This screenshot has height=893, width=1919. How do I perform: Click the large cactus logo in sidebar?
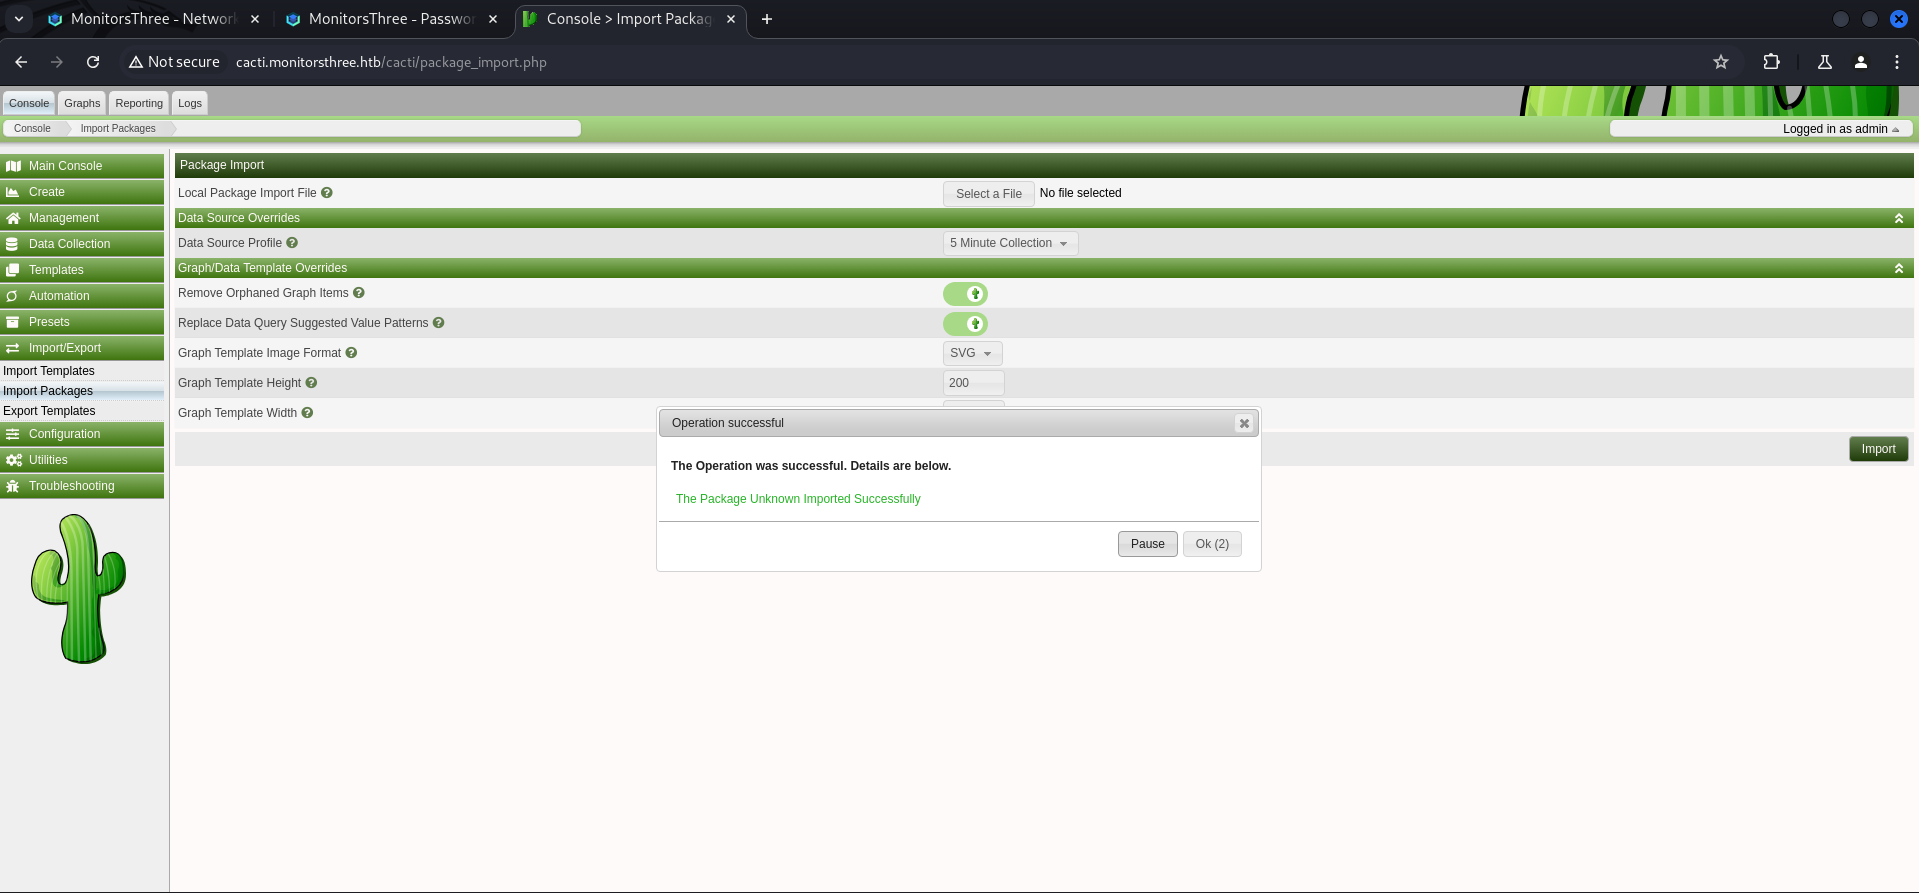[x=78, y=588]
